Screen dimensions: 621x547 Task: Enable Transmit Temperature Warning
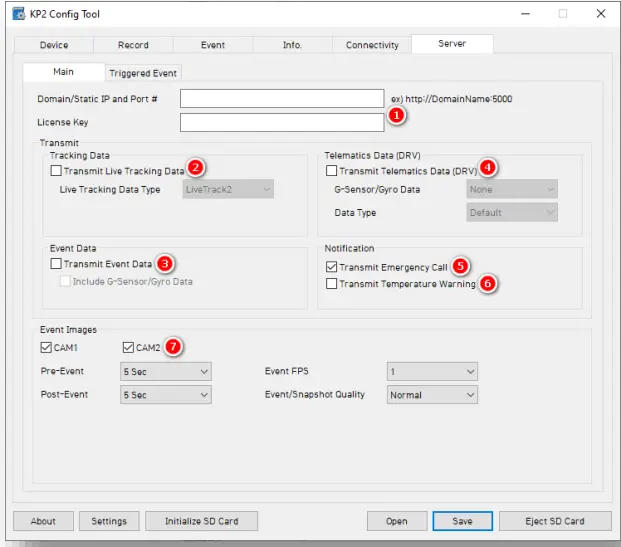coord(331,284)
